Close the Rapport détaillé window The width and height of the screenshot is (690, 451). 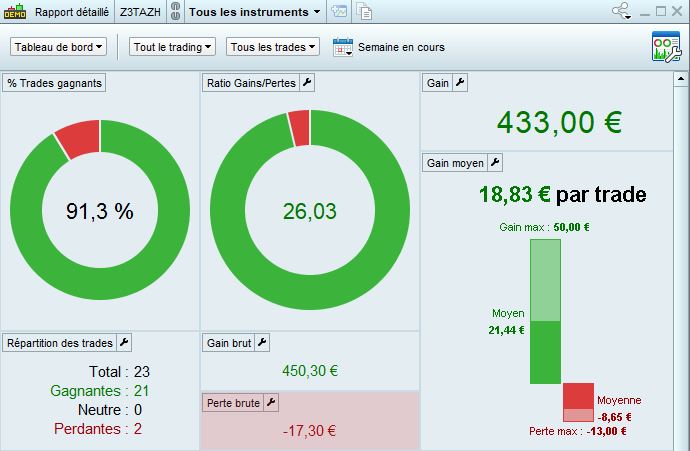[x=677, y=11]
